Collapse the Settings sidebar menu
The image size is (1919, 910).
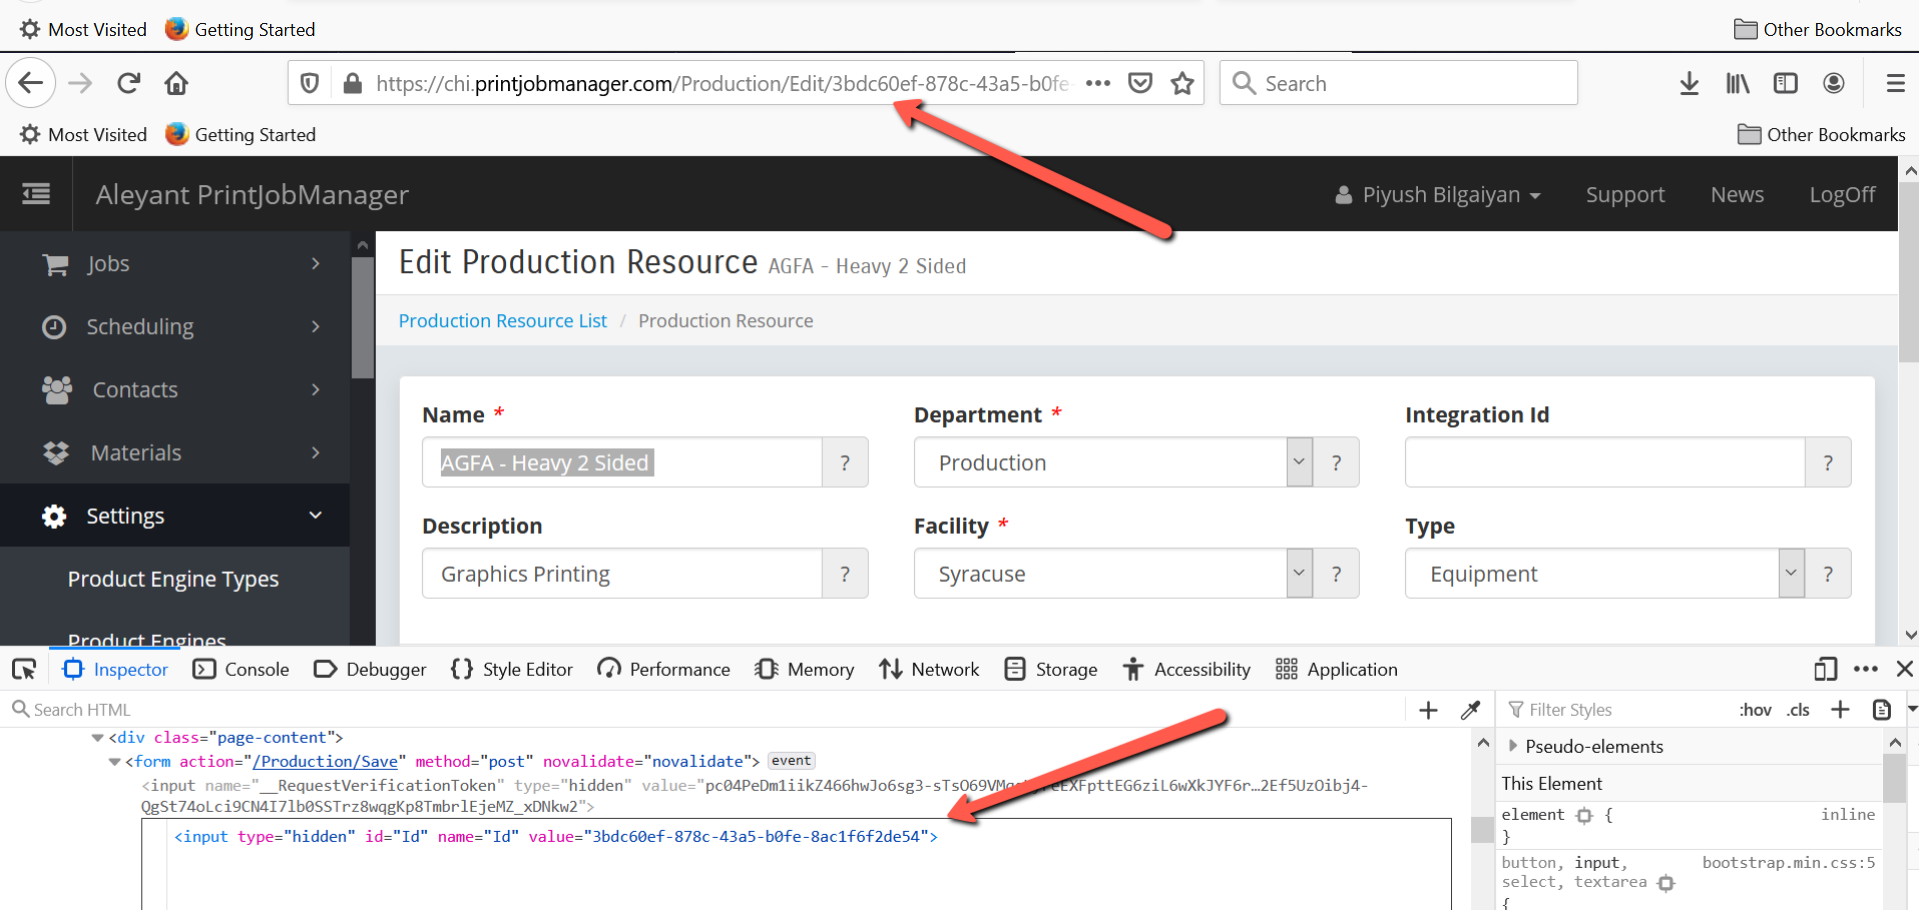175,515
